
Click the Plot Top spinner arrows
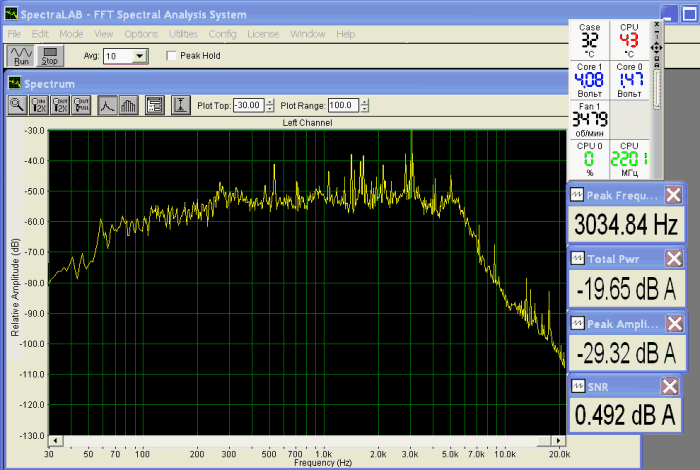(x=268, y=105)
